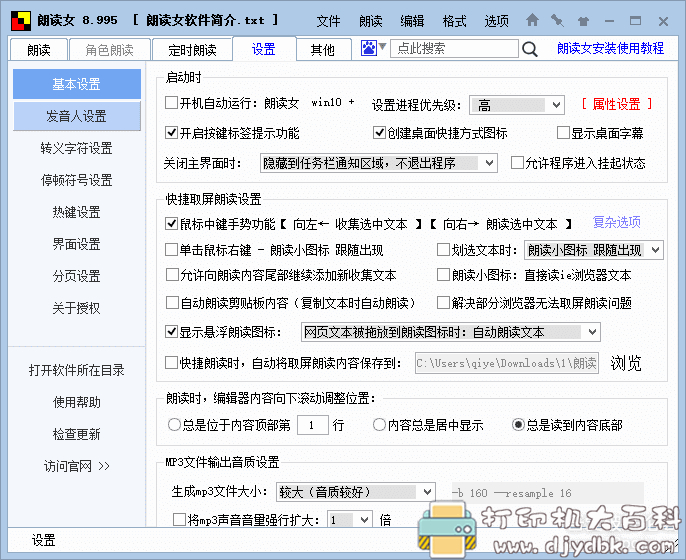Click 打开软件所在目录
This screenshot has height=560, width=686.
pos(77,370)
